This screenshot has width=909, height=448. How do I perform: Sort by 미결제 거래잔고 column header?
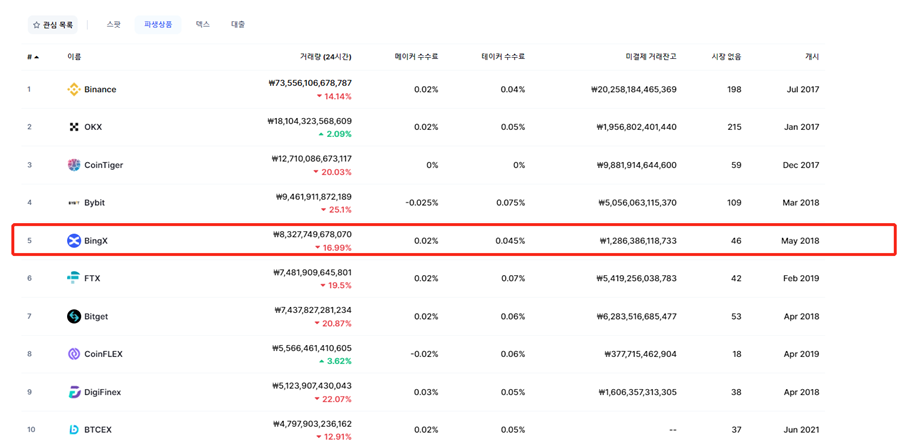pos(650,57)
